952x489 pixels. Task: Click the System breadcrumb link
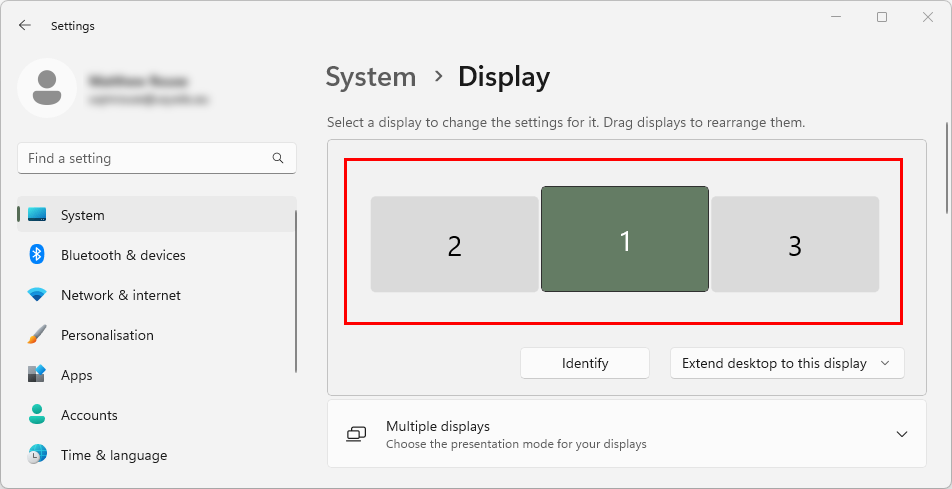tap(371, 77)
